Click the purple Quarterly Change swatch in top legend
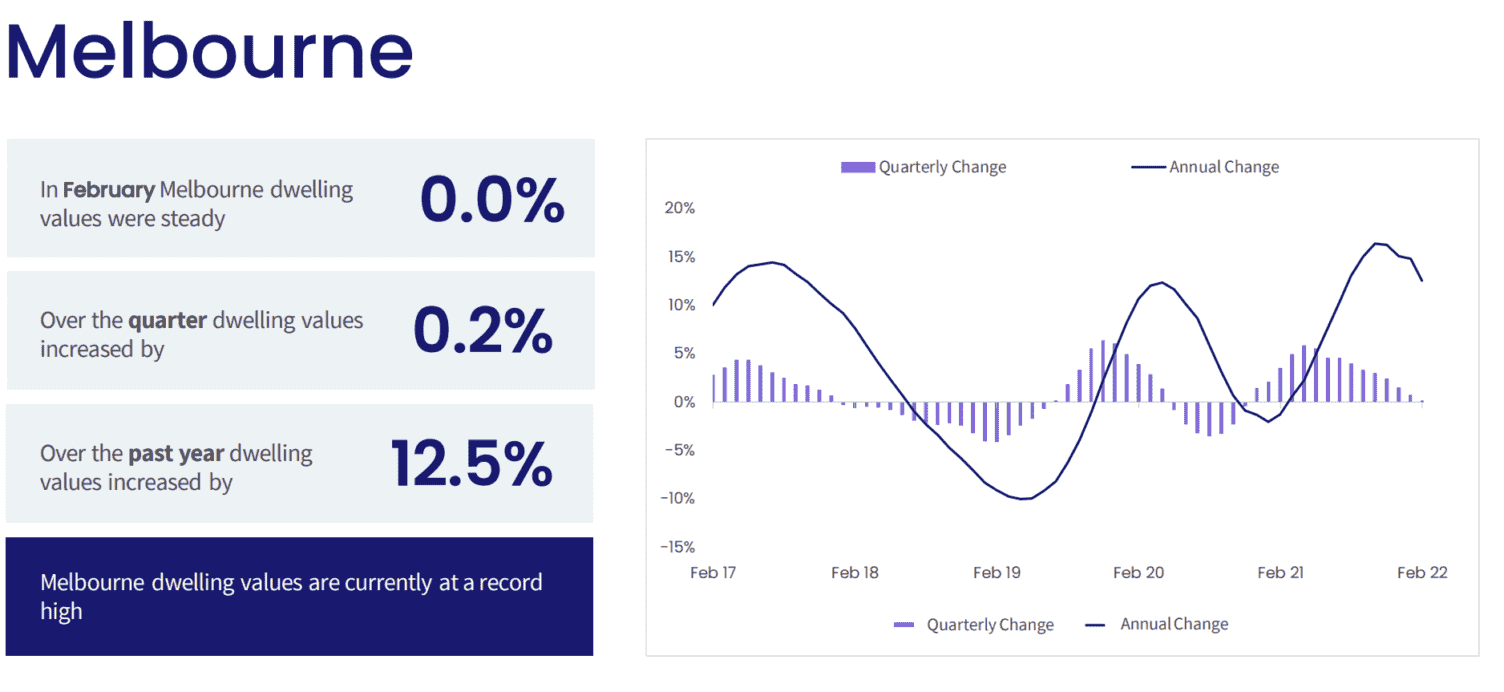 [858, 167]
